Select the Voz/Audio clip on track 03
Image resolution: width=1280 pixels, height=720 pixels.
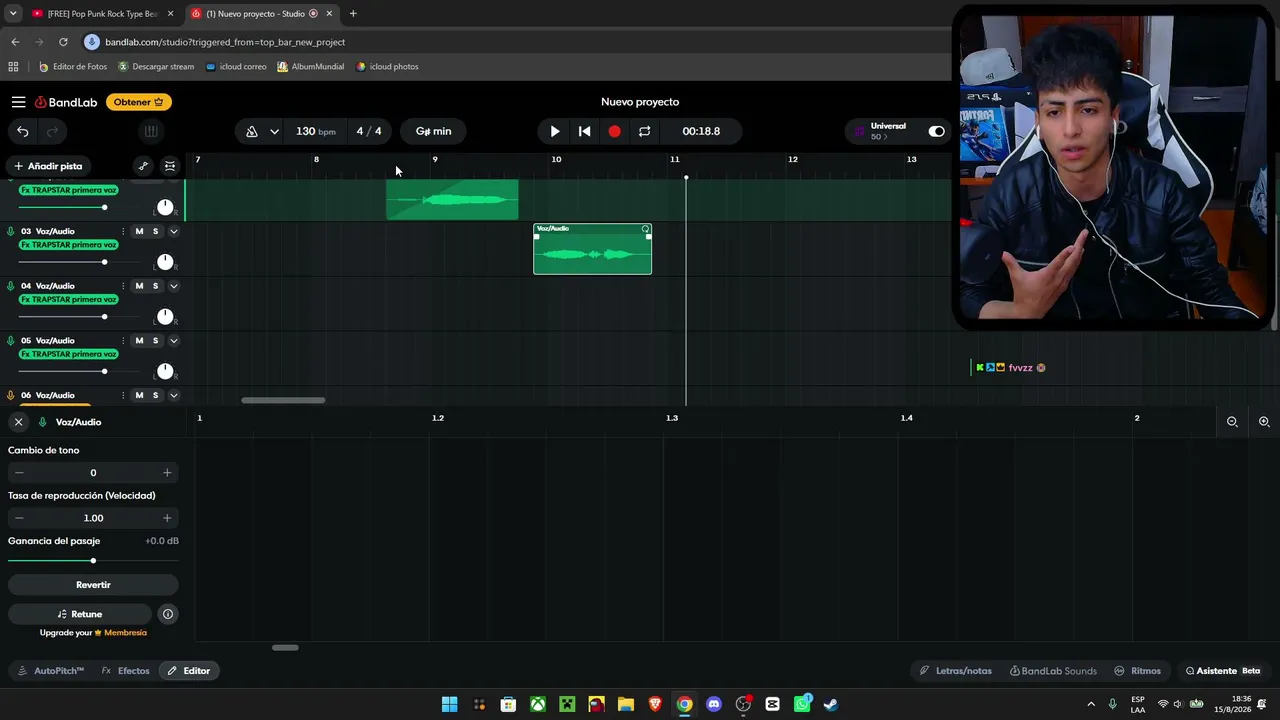[592, 249]
